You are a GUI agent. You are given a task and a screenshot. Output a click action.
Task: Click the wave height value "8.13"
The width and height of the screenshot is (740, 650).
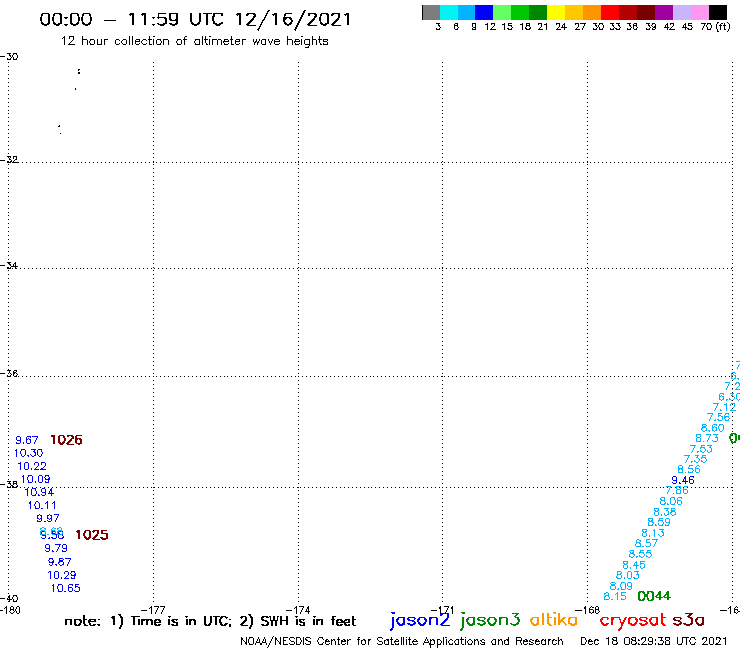click(x=653, y=533)
